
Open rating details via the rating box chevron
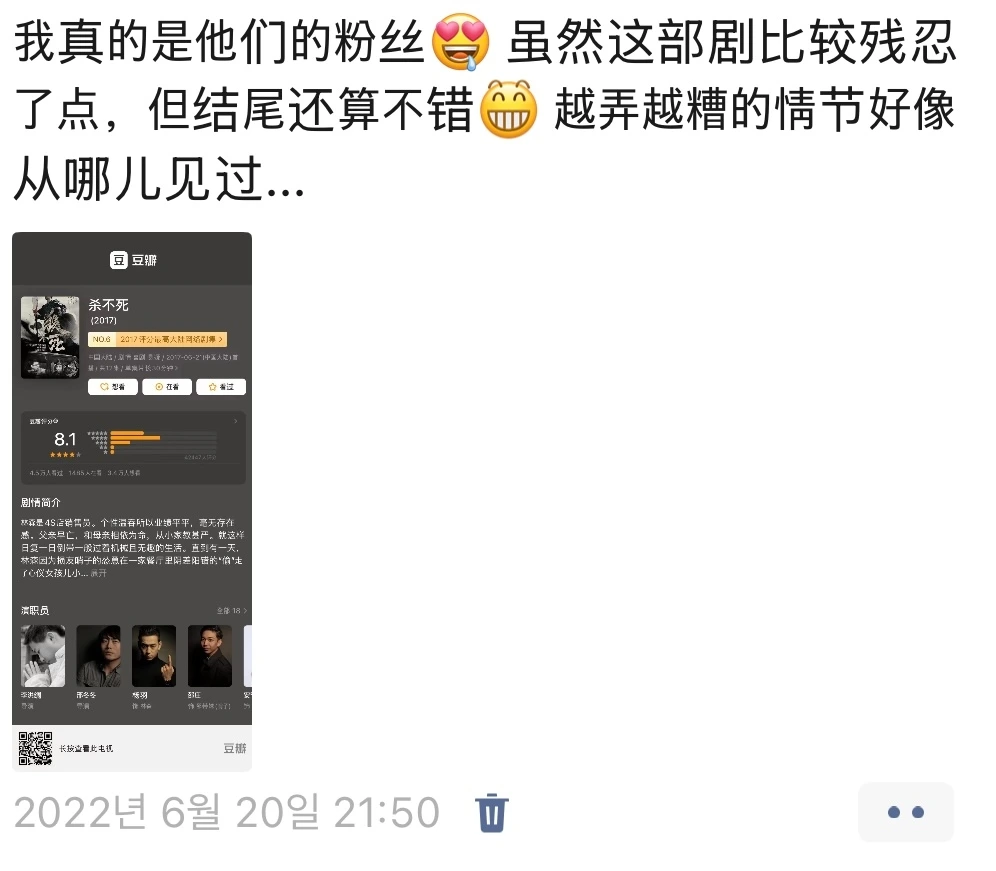point(236,421)
